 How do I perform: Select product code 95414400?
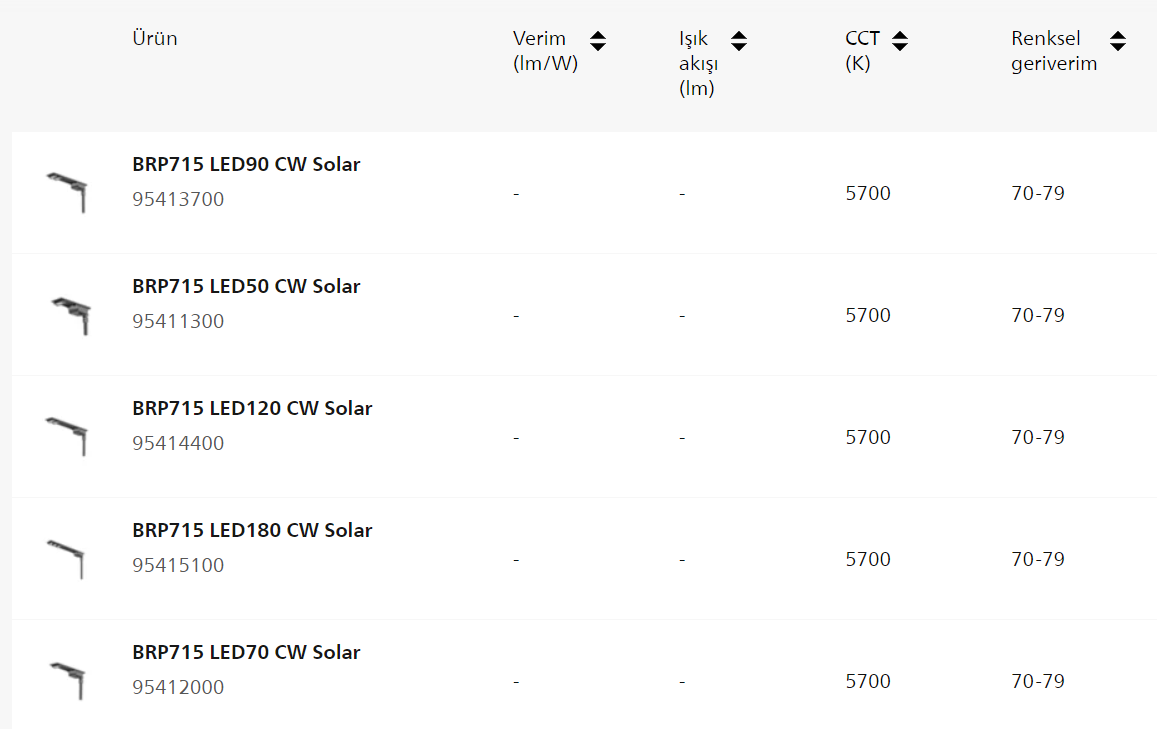(x=178, y=443)
